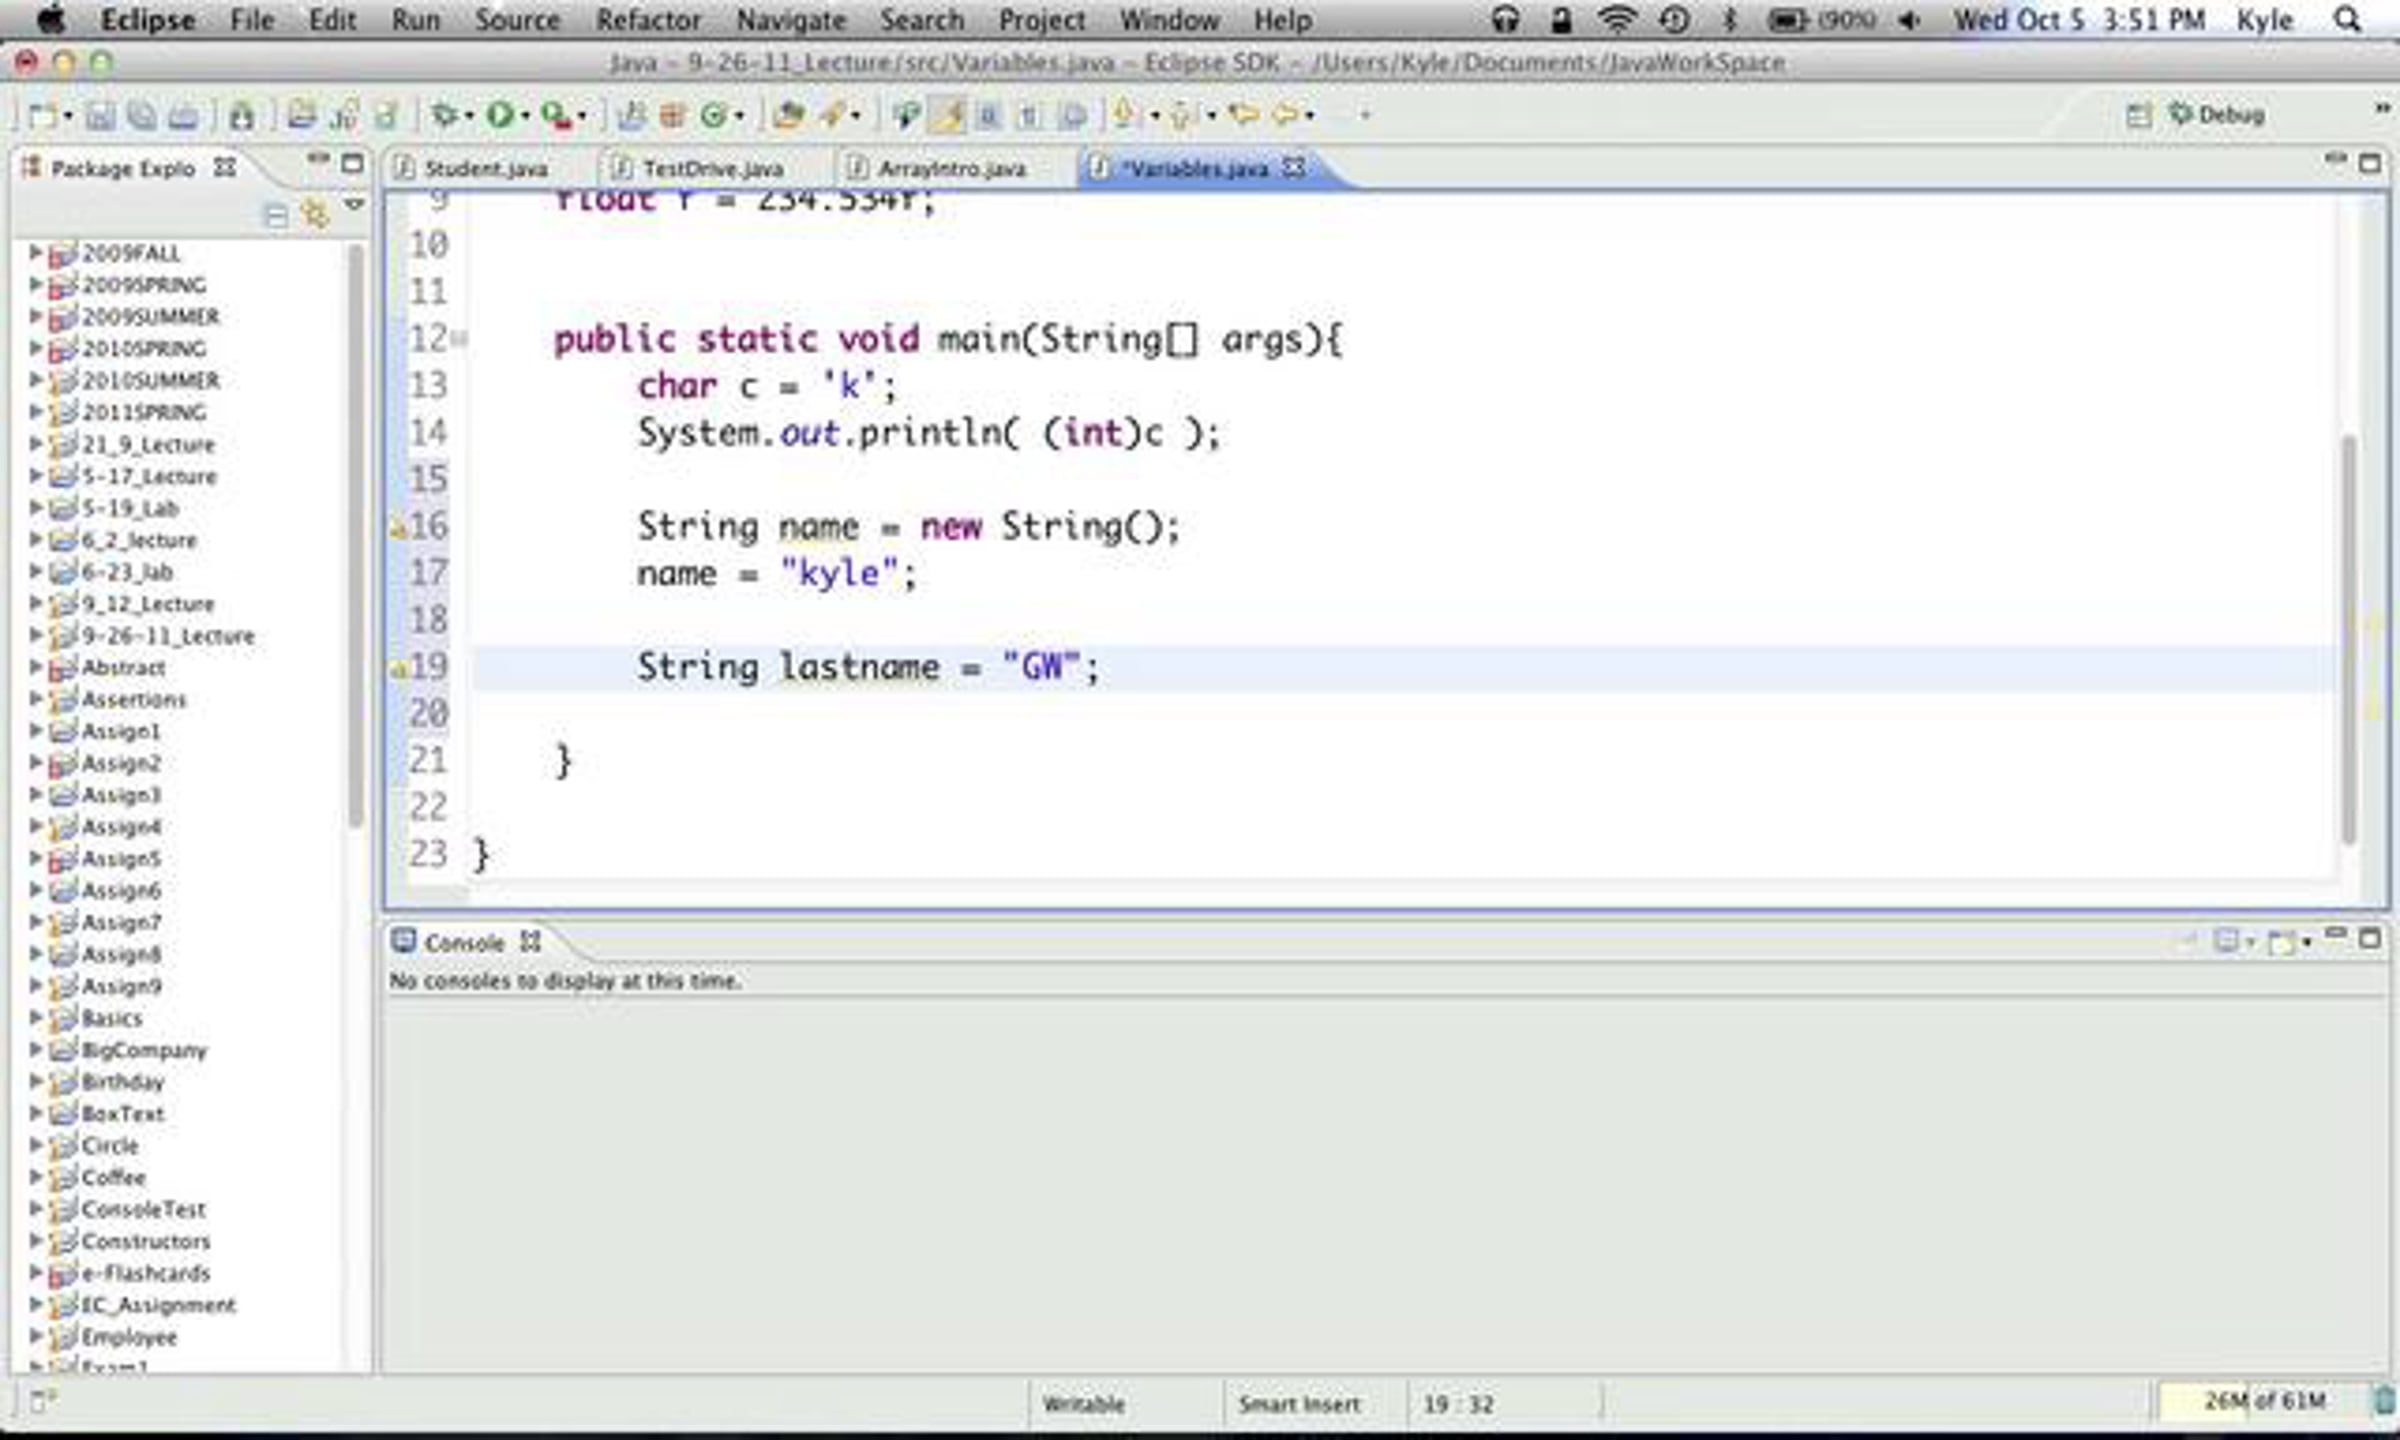2400x1440 pixels.
Task: Maximize the Console view panel
Action: [2370, 938]
